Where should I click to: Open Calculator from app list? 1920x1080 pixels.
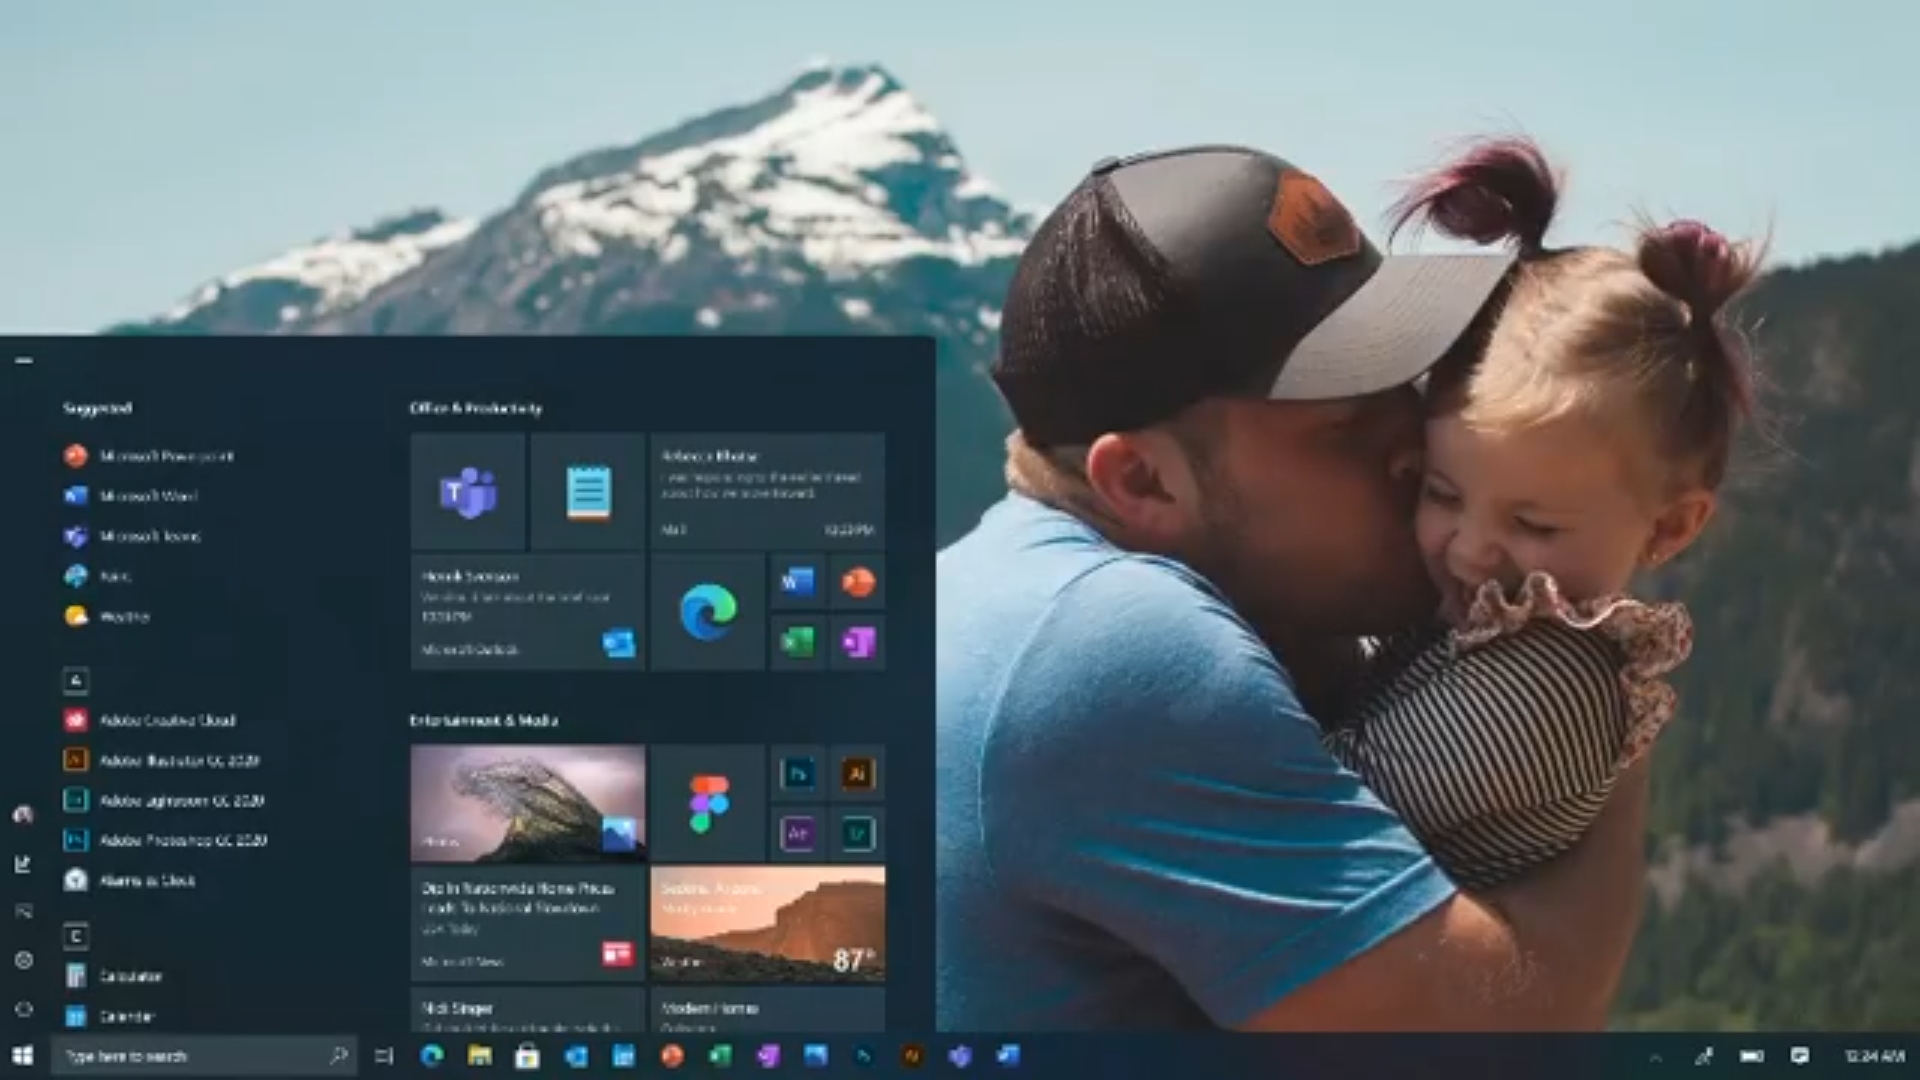tap(114, 976)
